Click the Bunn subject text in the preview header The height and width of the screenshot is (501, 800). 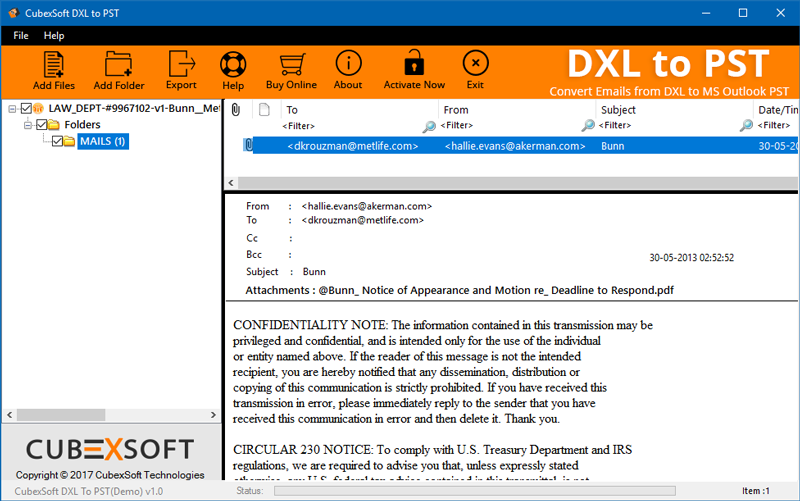click(314, 272)
